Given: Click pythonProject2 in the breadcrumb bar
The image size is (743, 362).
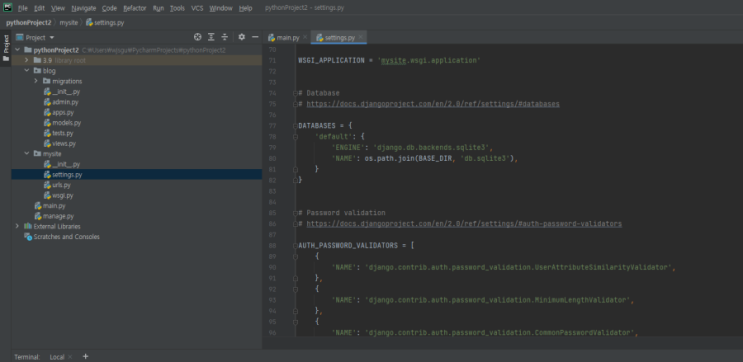Looking at the screenshot, I should coord(29,22).
